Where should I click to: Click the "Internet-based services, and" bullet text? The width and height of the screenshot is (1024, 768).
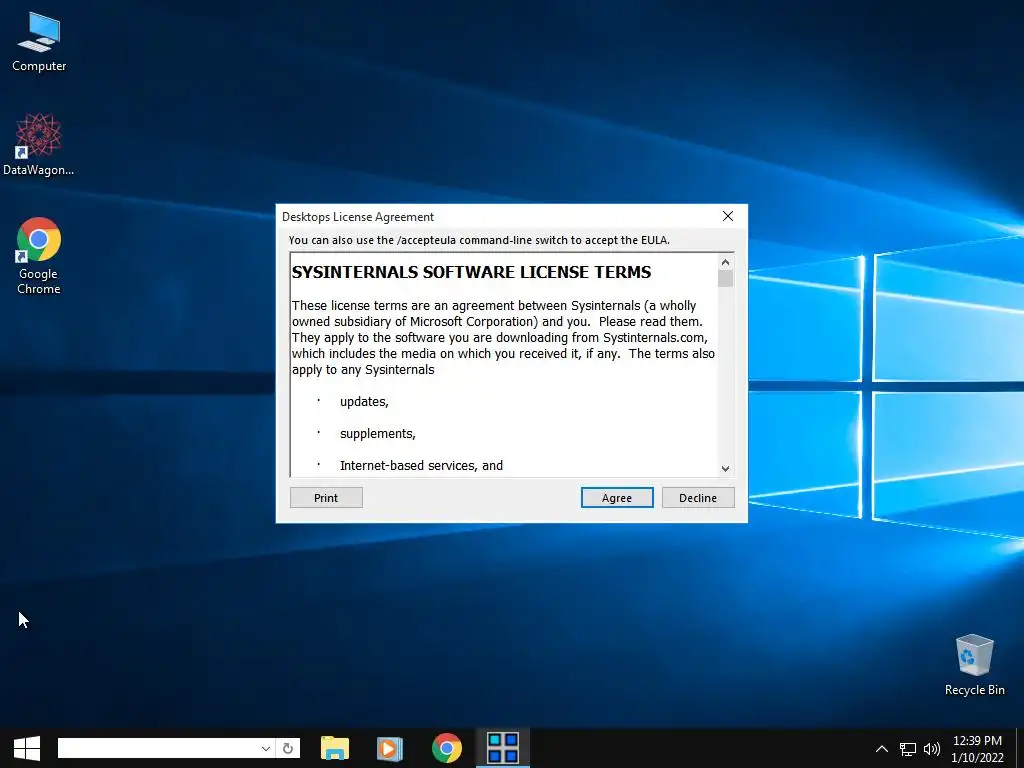(x=421, y=466)
